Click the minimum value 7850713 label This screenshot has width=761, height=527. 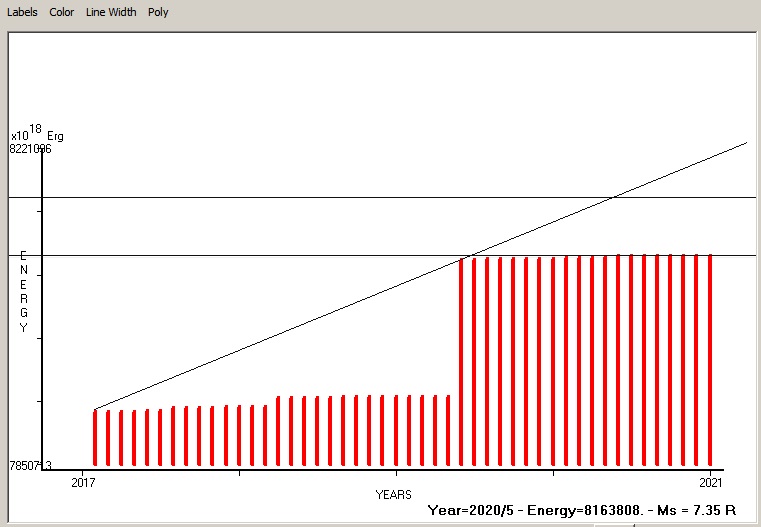click(x=30, y=466)
